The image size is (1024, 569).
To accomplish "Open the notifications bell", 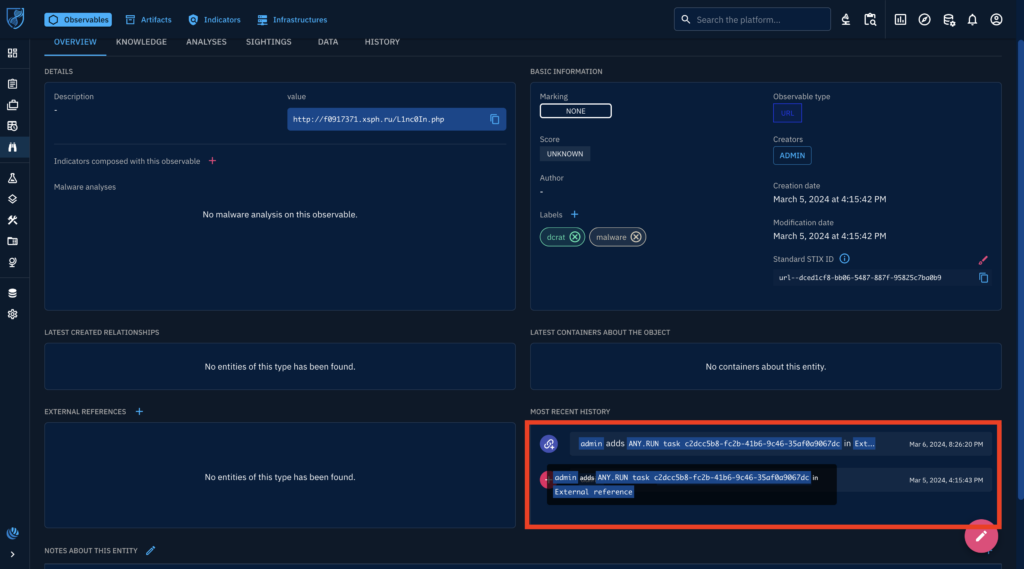I will tap(972, 19).
